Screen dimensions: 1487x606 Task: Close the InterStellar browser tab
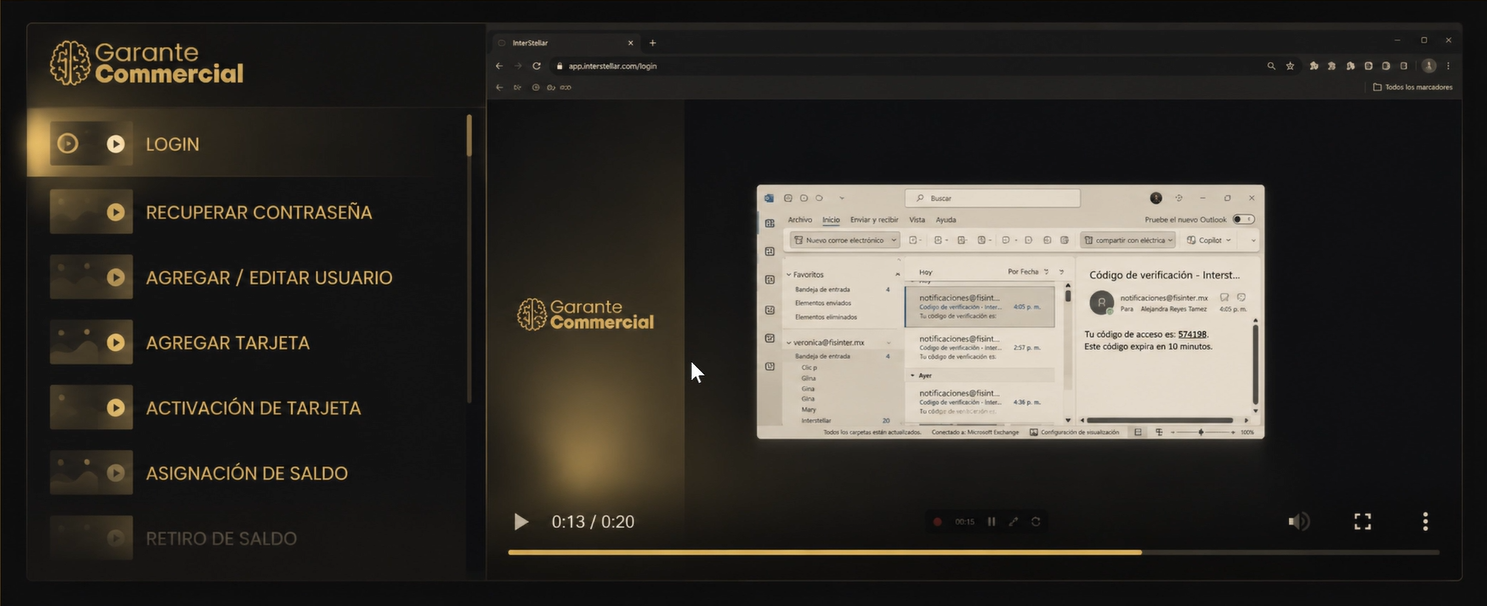click(x=630, y=43)
